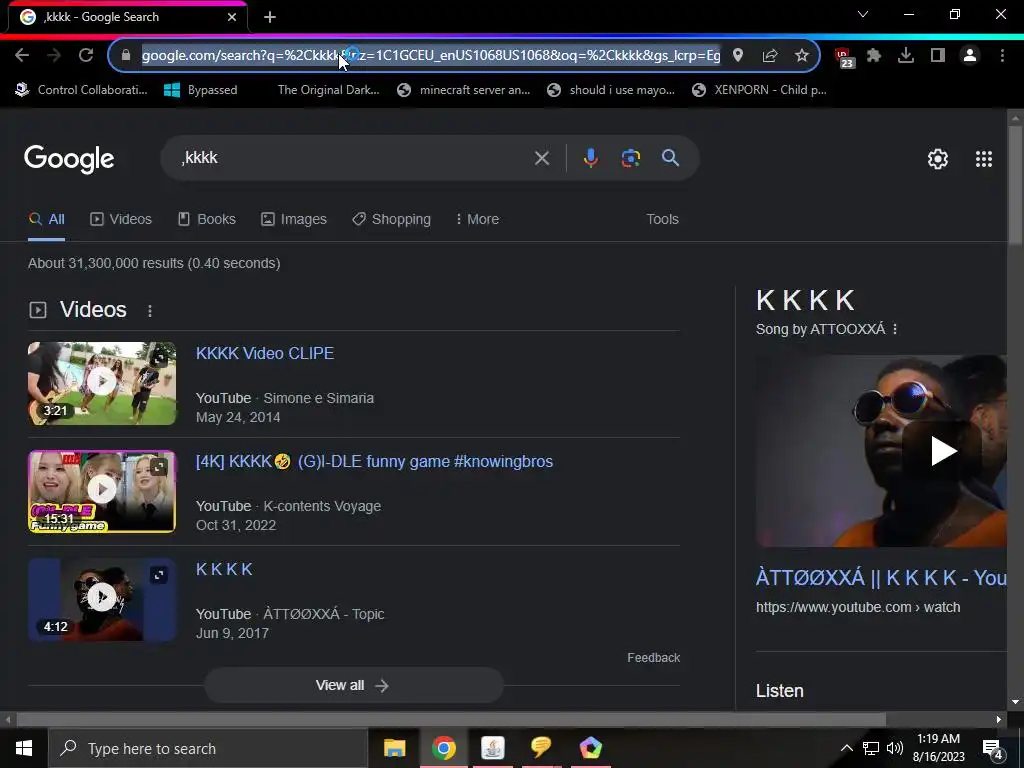Search by image with Lens icon

pos(630,158)
